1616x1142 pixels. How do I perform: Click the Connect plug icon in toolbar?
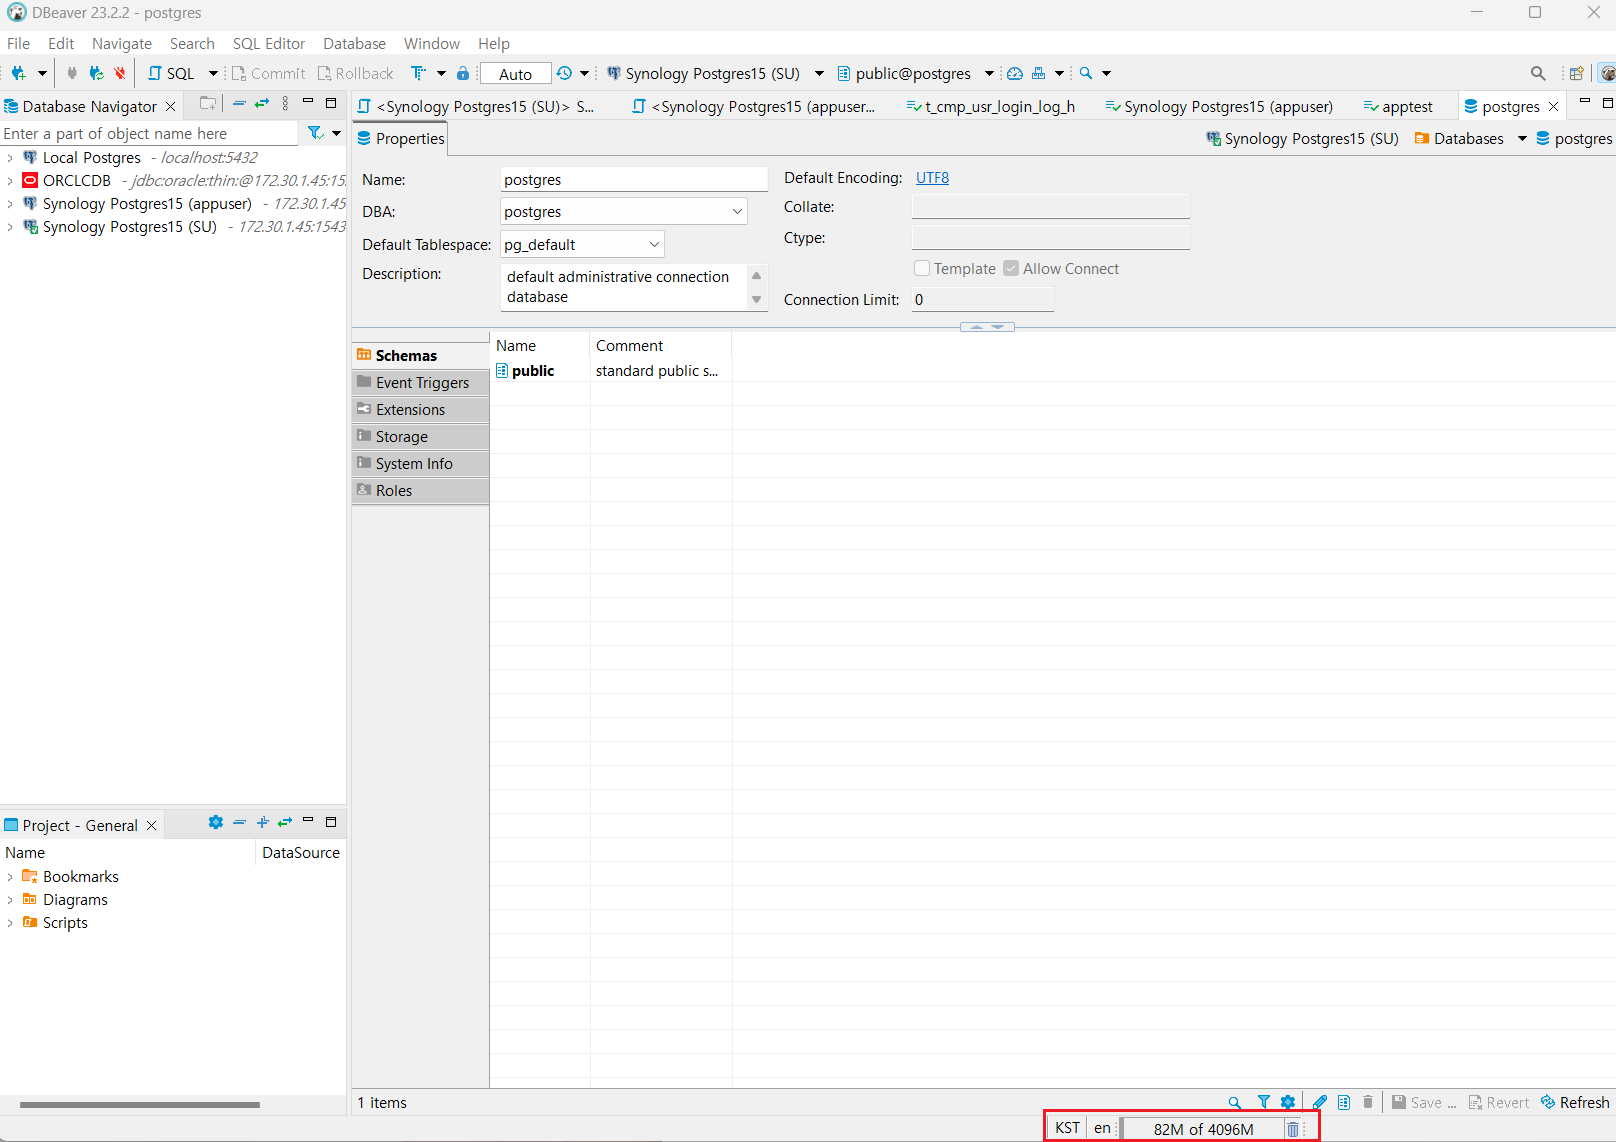[x=72, y=73]
